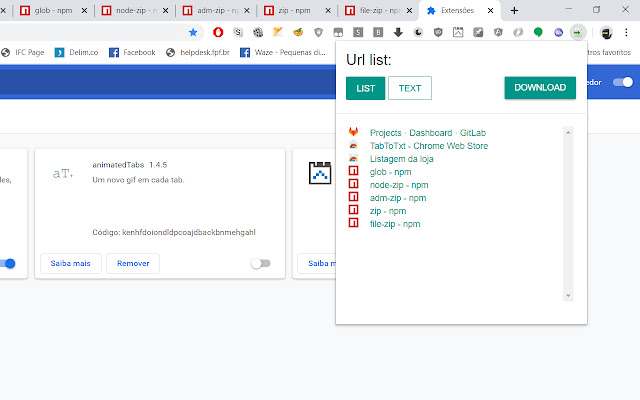This screenshot has width=640, height=400.
Task: Click the pixel castle icon on extension card
Action: (320, 173)
